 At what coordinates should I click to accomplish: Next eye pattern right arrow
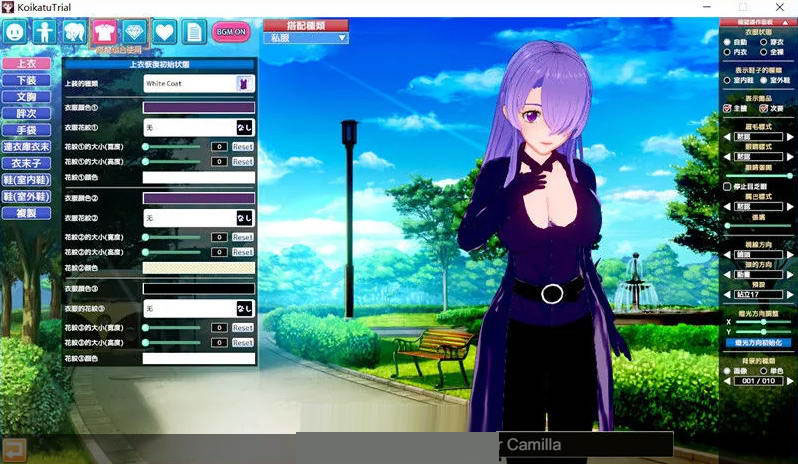pos(789,157)
